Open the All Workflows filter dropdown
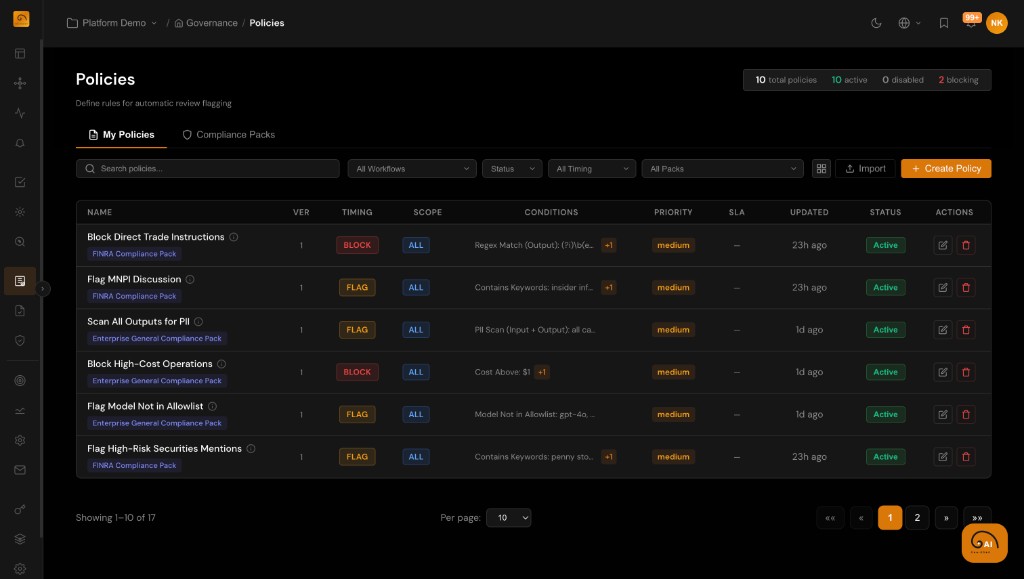The height and width of the screenshot is (579, 1024). pyautogui.click(x=412, y=169)
